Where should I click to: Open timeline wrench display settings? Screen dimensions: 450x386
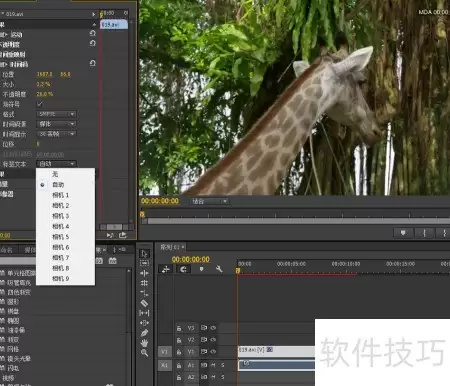coord(219,269)
